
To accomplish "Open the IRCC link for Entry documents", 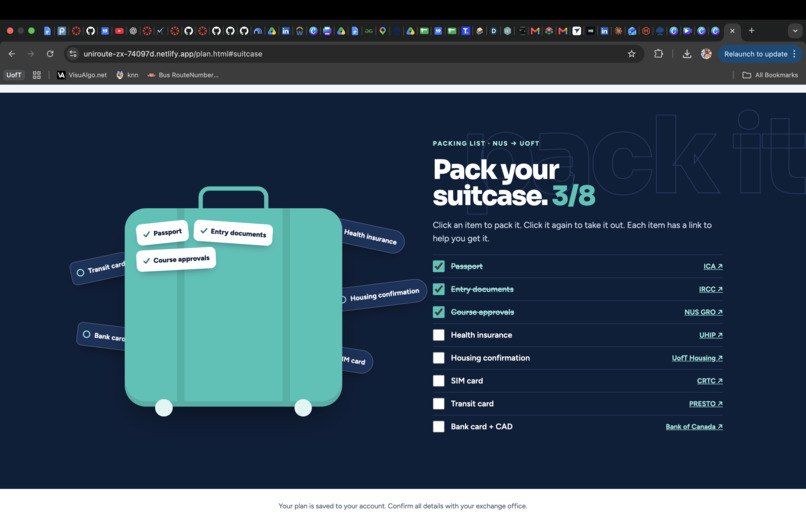I will tap(711, 289).
